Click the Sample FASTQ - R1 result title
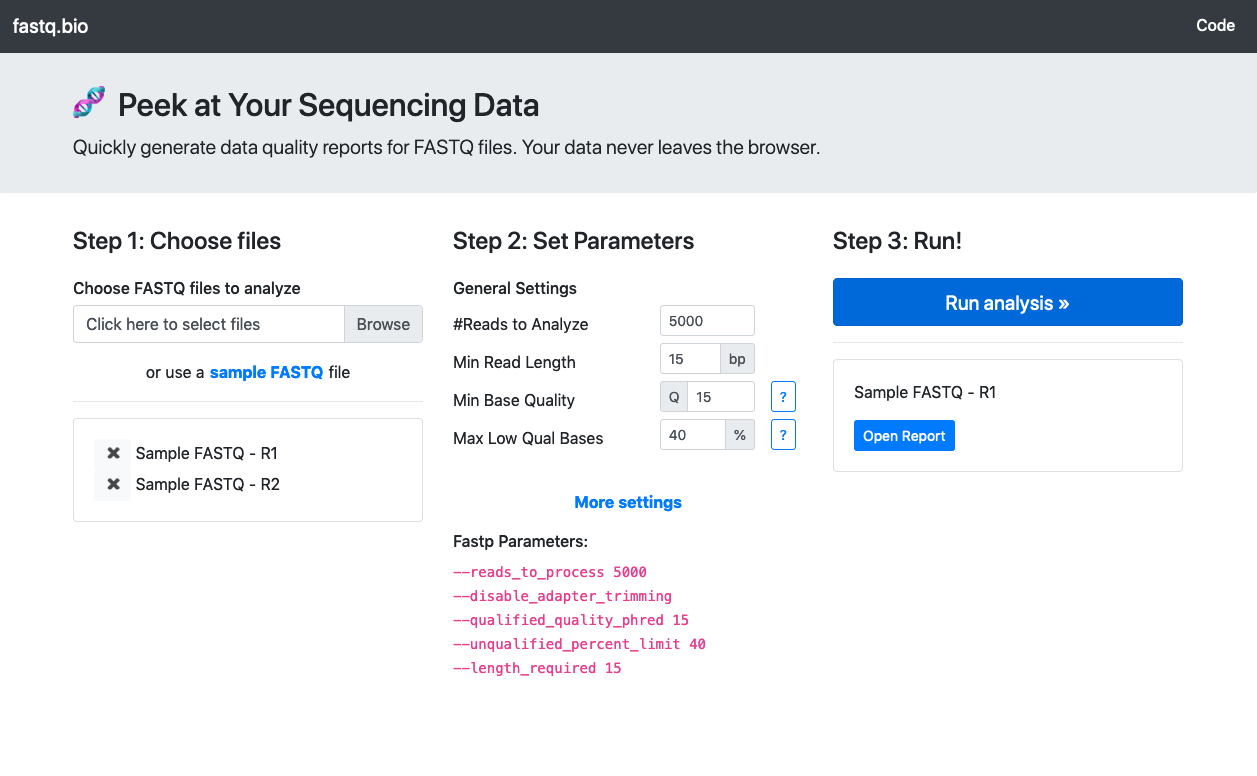Screen dimensions: 1257x776 (925, 392)
